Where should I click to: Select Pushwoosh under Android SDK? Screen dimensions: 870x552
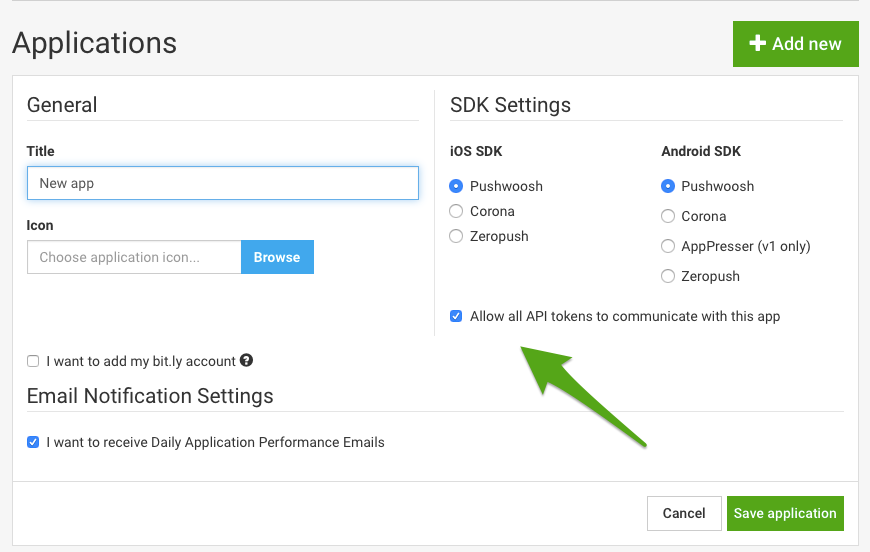(667, 186)
